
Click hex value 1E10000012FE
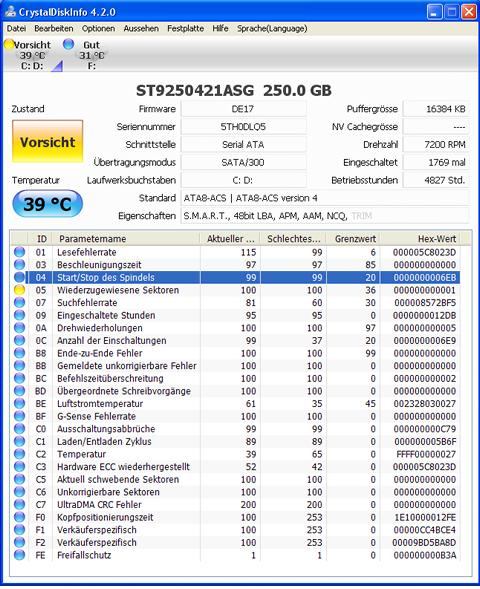425,517
